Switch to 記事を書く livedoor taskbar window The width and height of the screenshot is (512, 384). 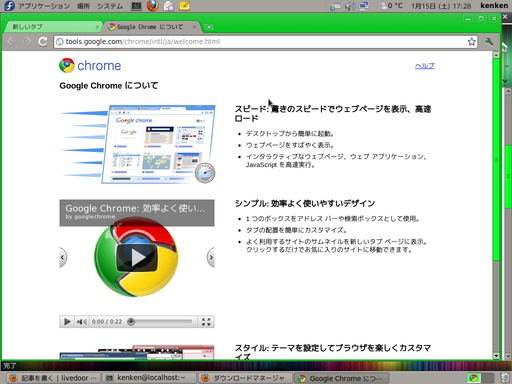(x=53, y=378)
